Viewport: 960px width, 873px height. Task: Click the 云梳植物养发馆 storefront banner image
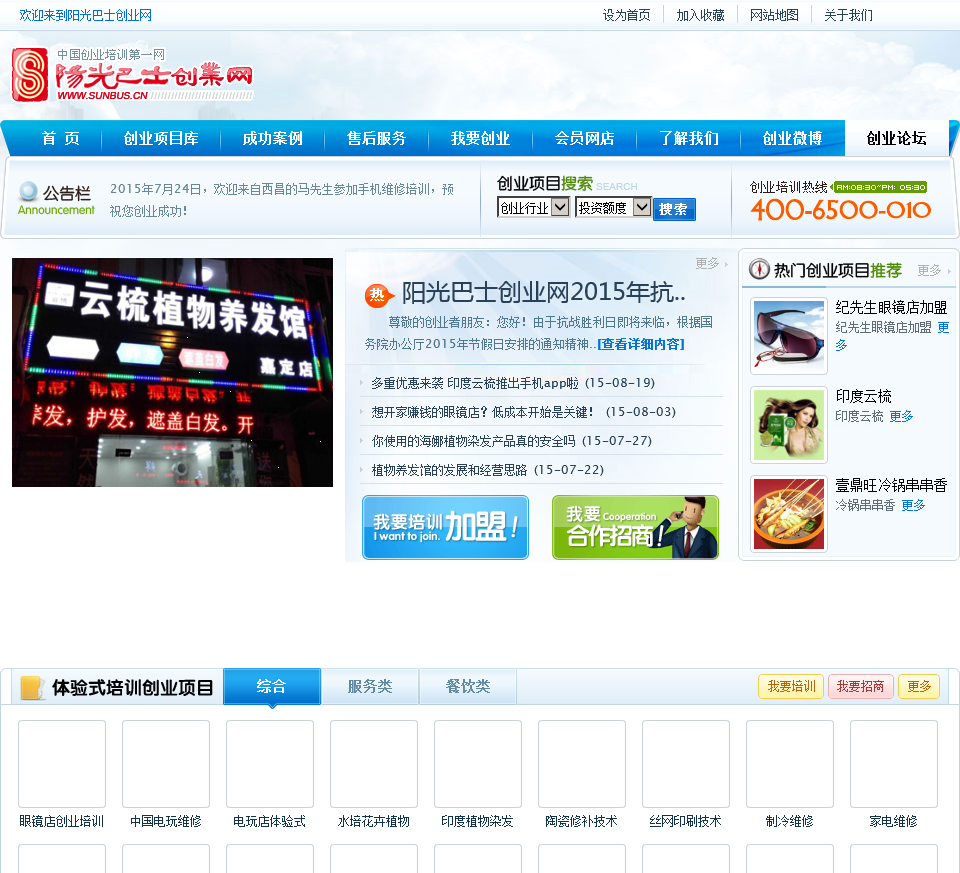coord(173,372)
